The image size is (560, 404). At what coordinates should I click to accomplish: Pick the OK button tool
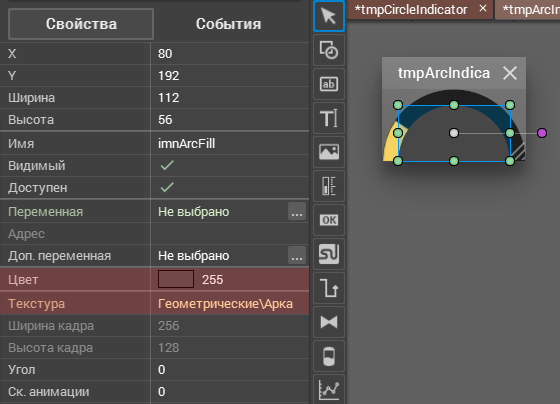329,220
